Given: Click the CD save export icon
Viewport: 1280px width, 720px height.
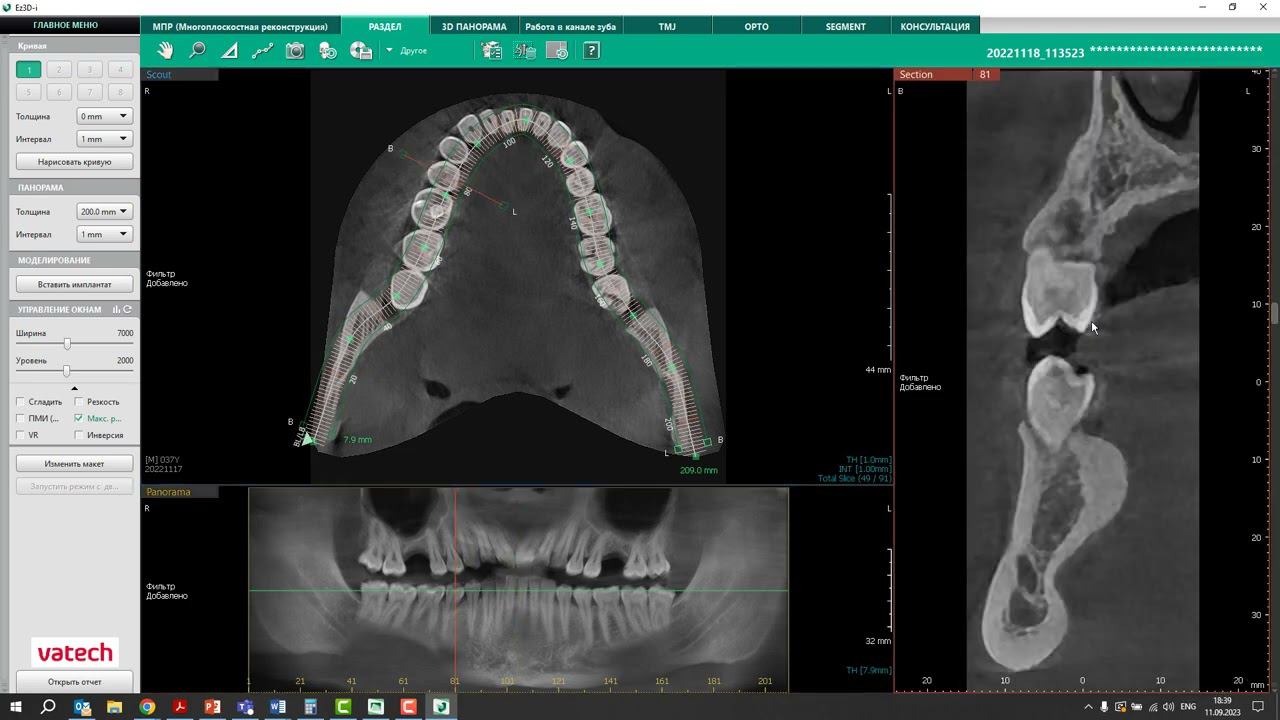Looking at the screenshot, I should (361, 50).
